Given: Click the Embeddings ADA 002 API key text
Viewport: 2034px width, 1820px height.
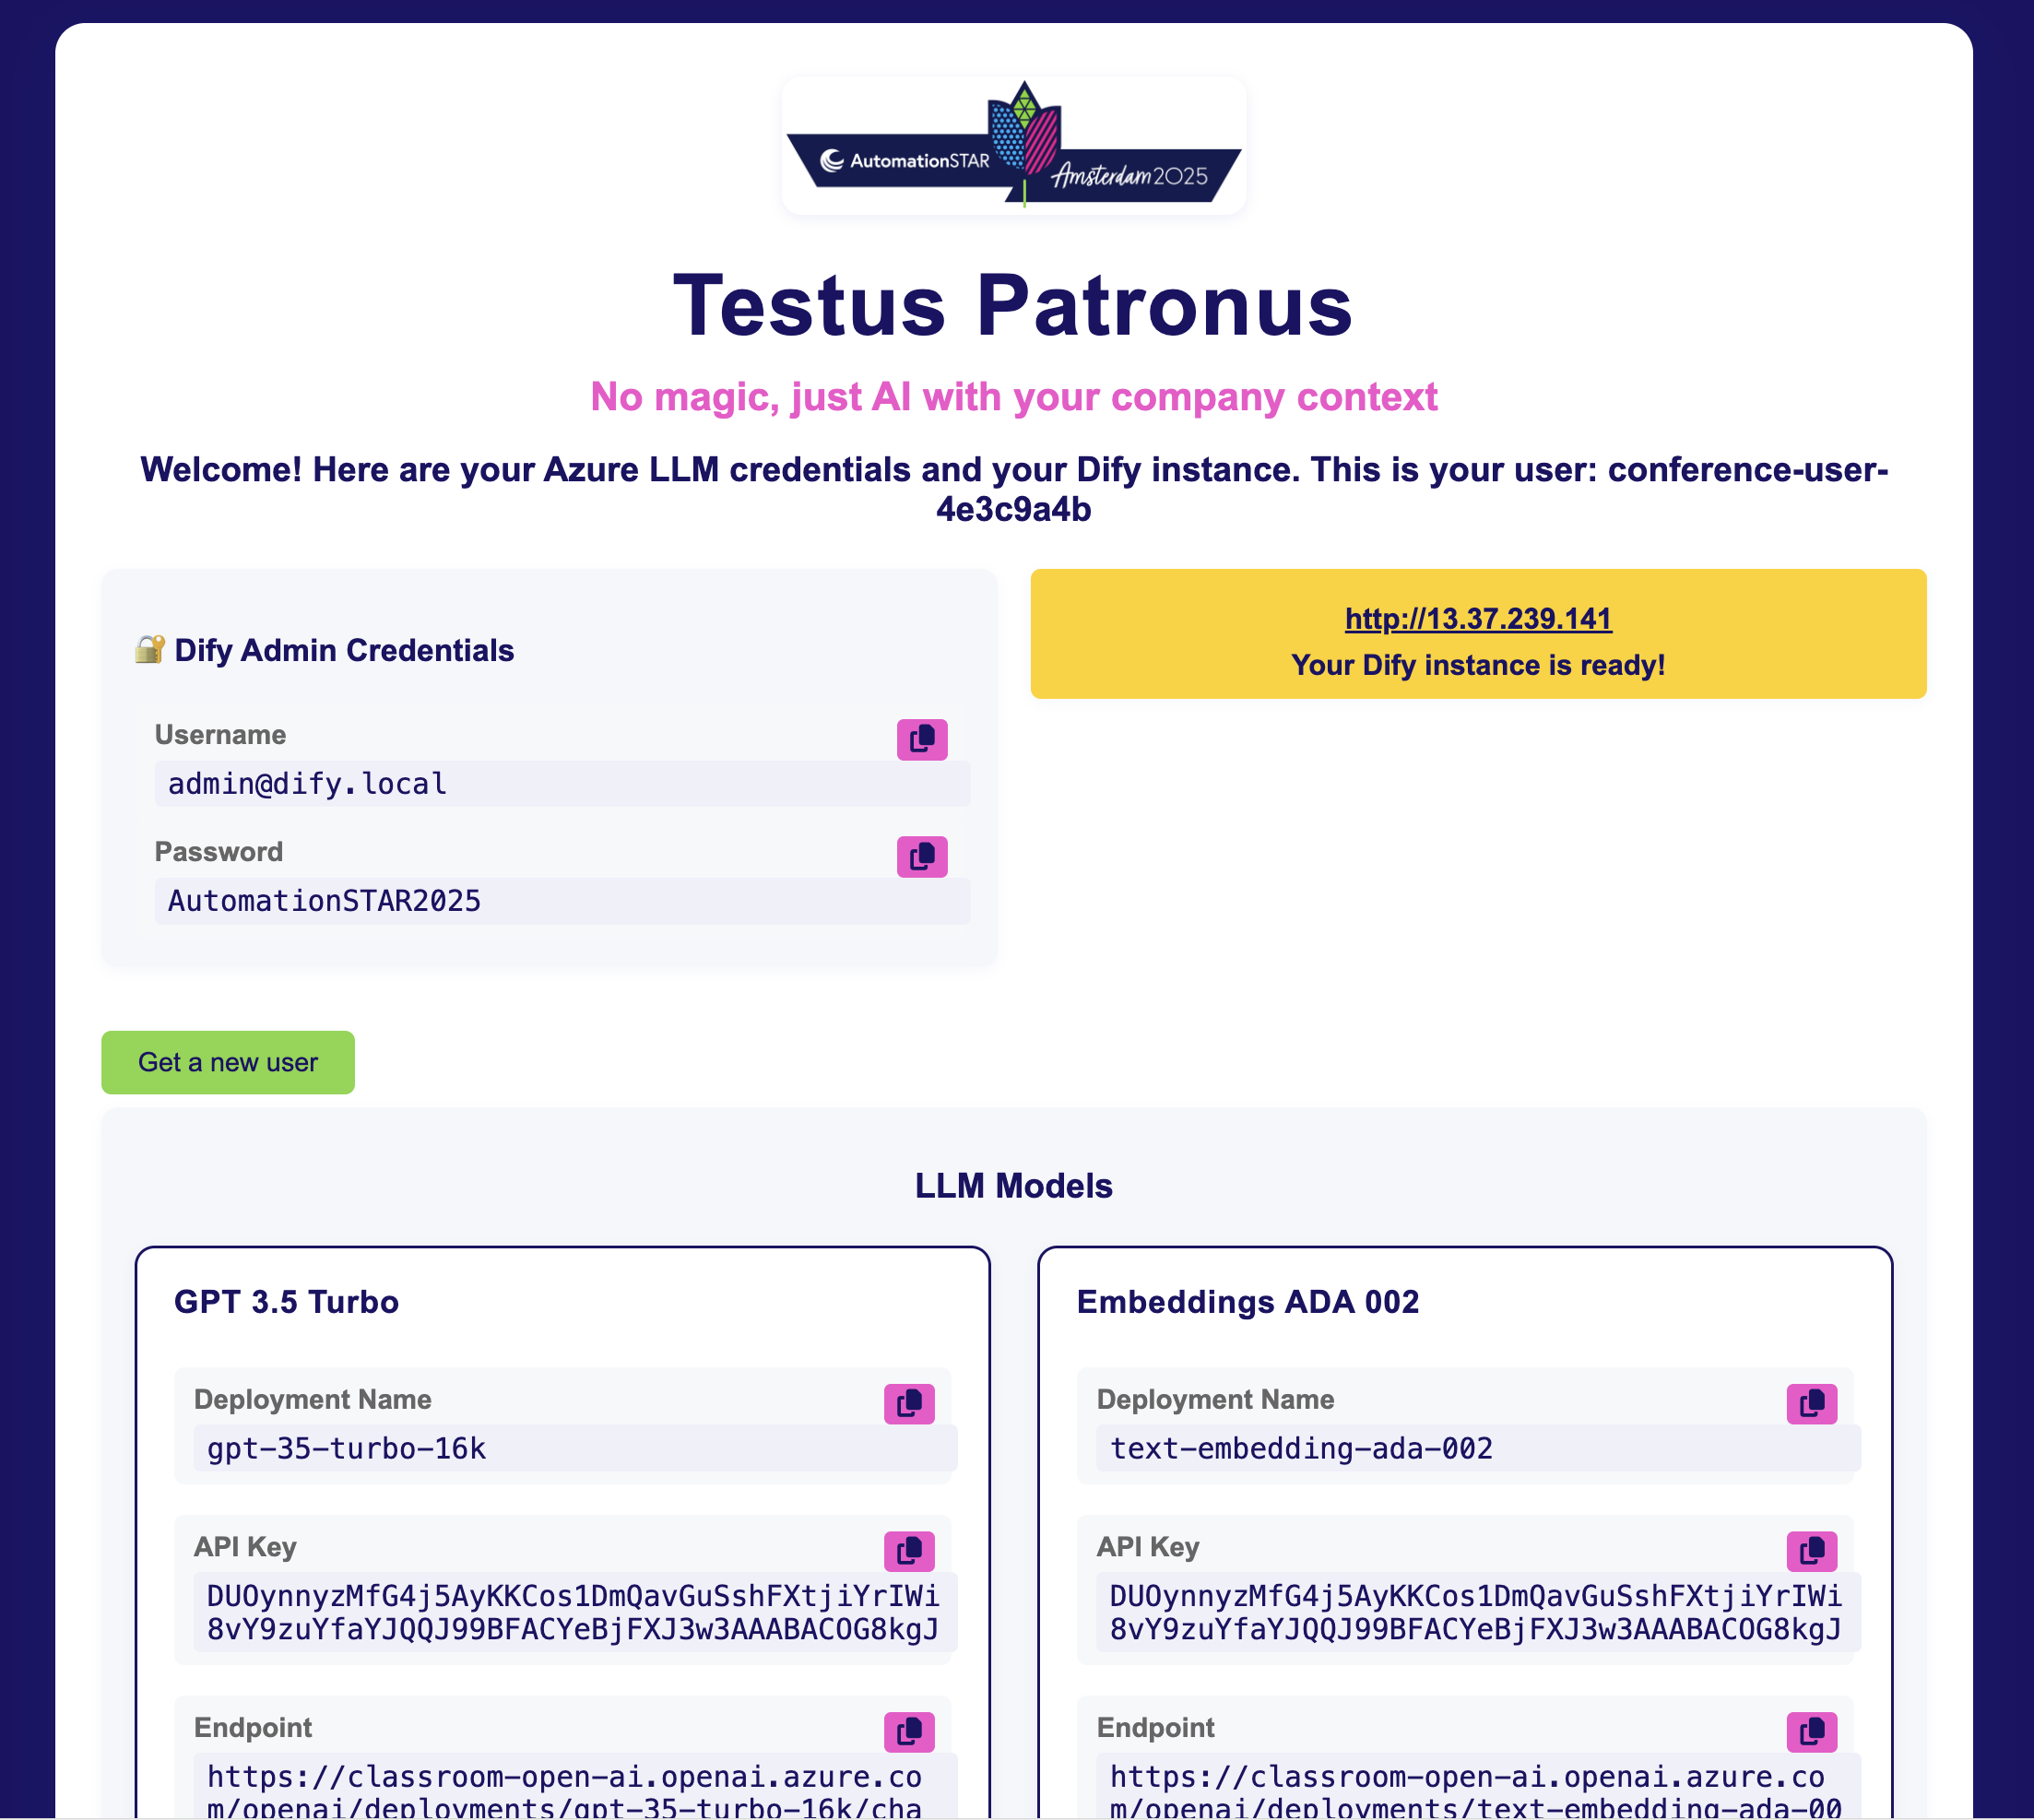Looking at the screenshot, I should [1475, 1612].
